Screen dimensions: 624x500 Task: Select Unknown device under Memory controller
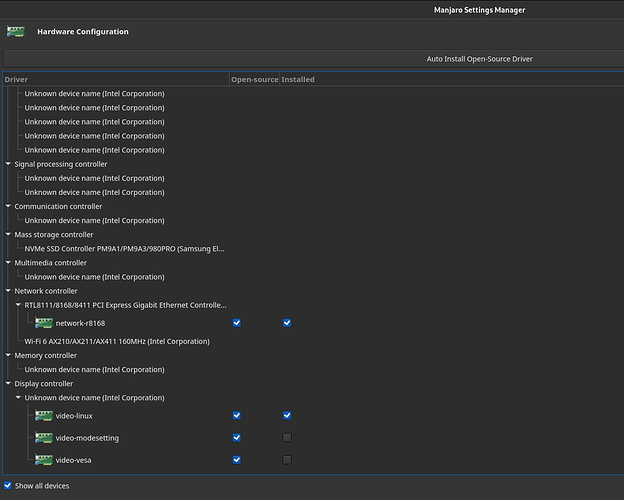[x=94, y=370]
